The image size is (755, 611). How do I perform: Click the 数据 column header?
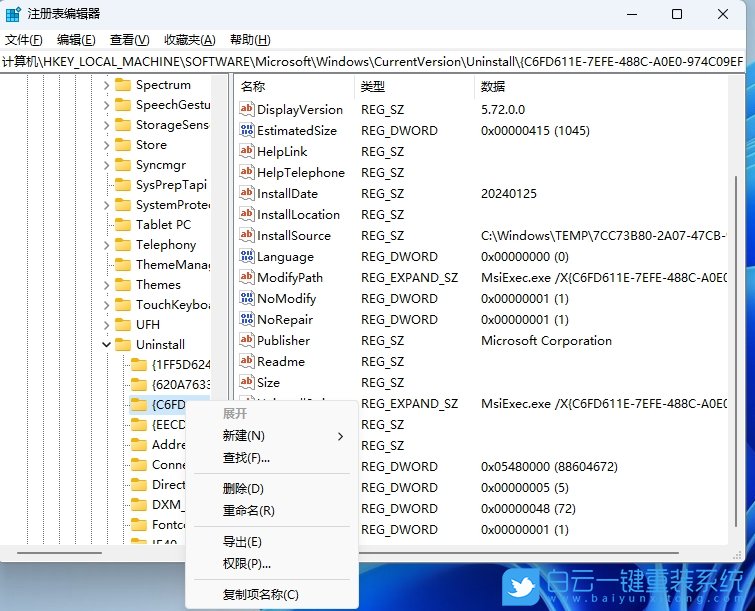tap(601, 86)
